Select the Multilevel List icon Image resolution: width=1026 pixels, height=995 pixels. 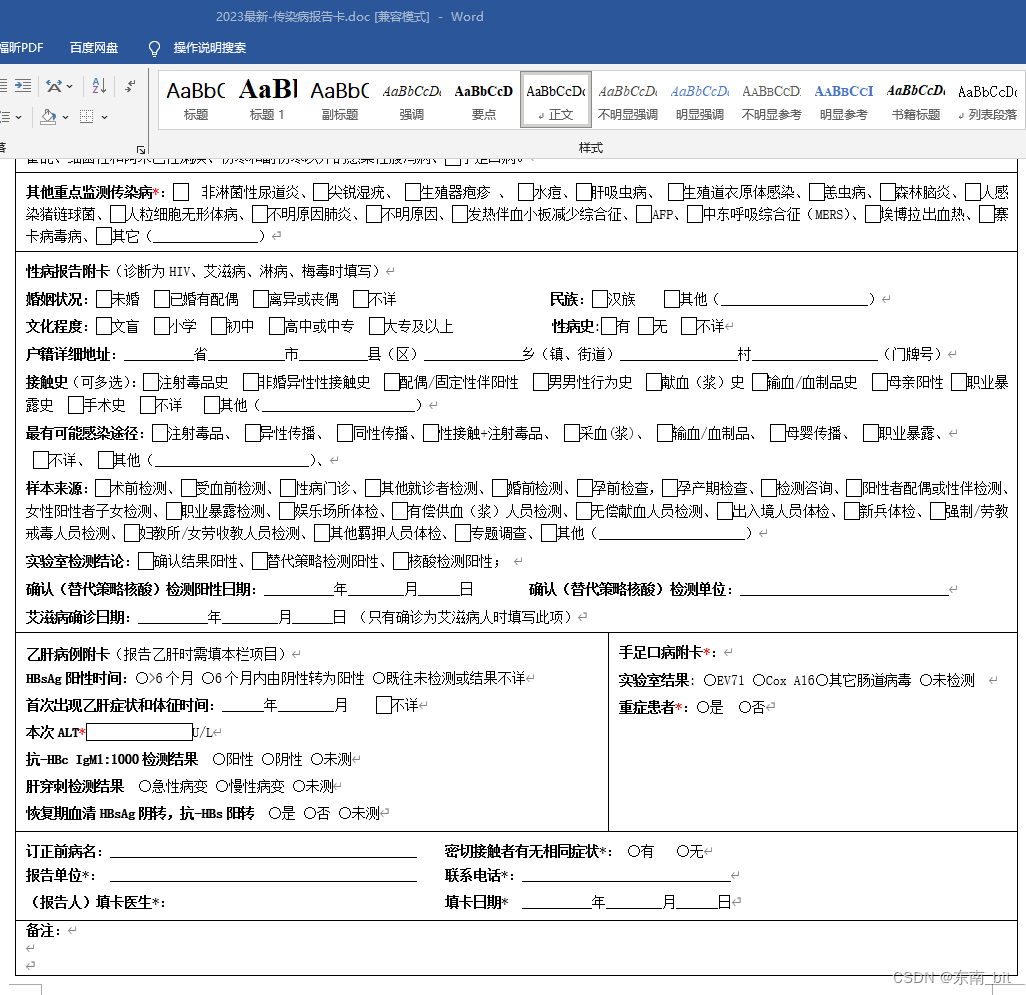(4, 117)
